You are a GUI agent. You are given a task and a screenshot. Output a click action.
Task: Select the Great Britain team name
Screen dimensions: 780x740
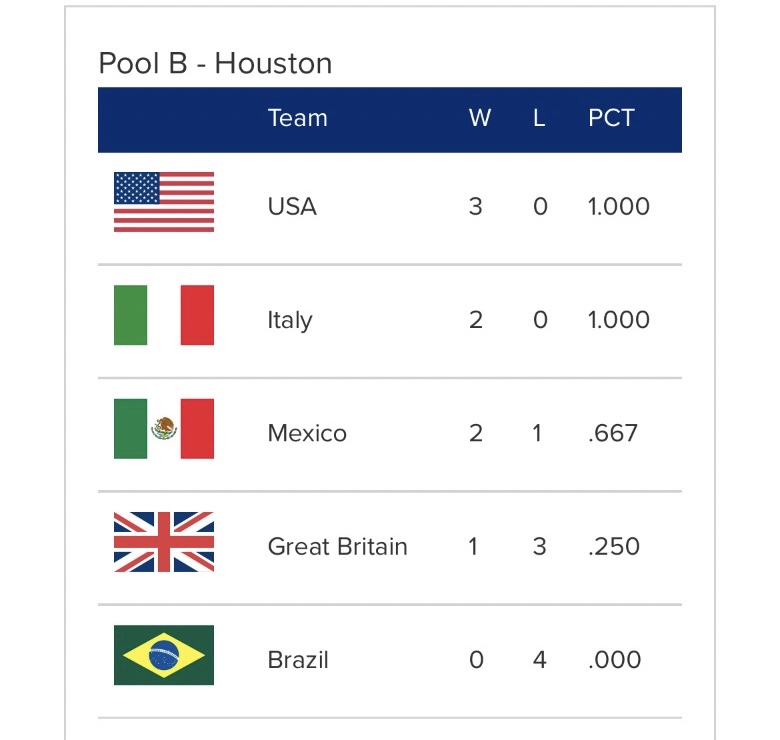click(x=337, y=547)
